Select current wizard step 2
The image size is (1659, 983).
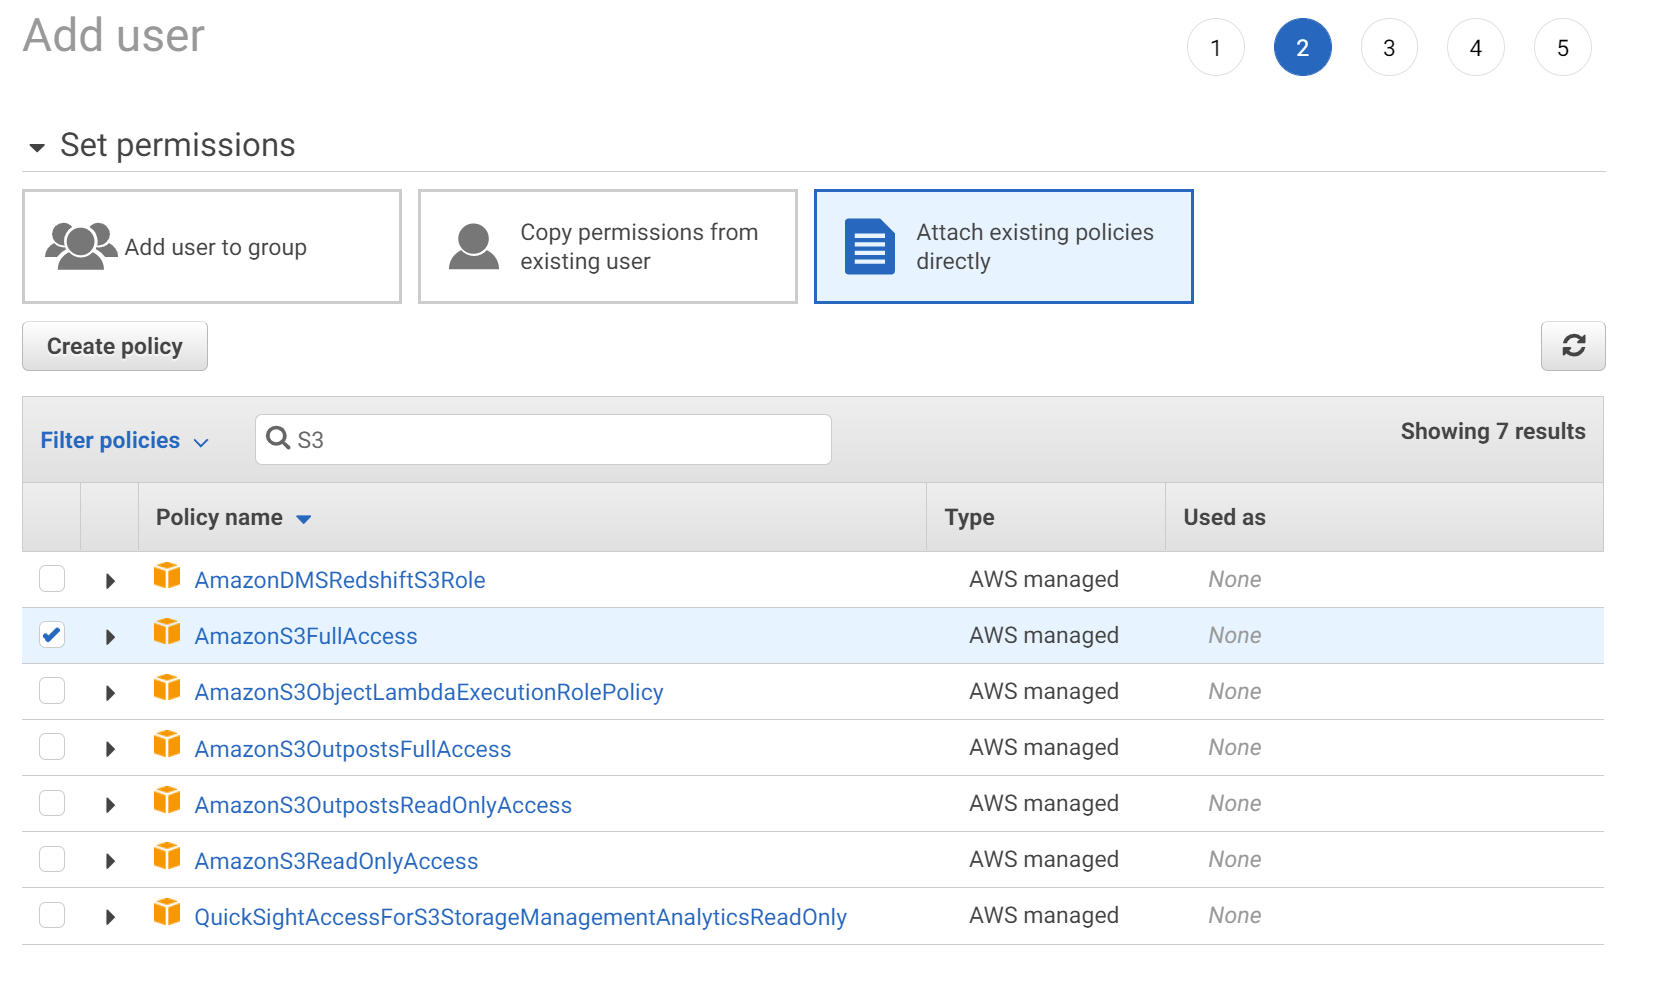click(x=1302, y=47)
